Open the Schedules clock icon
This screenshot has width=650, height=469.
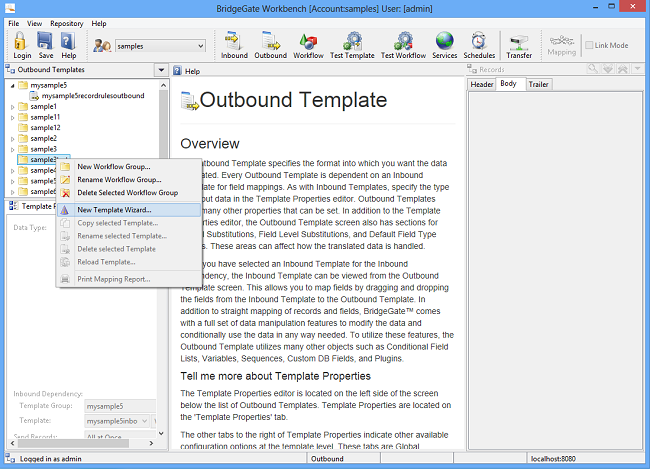click(x=479, y=41)
